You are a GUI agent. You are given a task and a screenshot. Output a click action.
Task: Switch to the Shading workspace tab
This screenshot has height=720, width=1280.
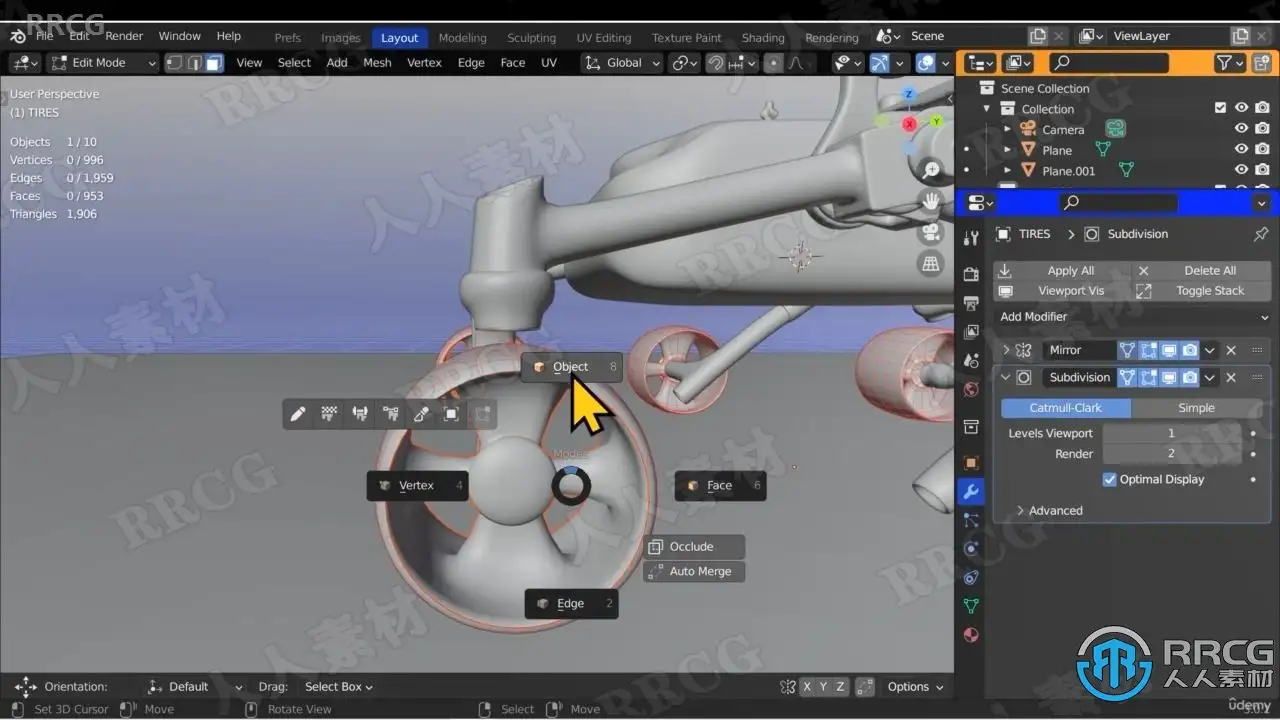tap(763, 38)
